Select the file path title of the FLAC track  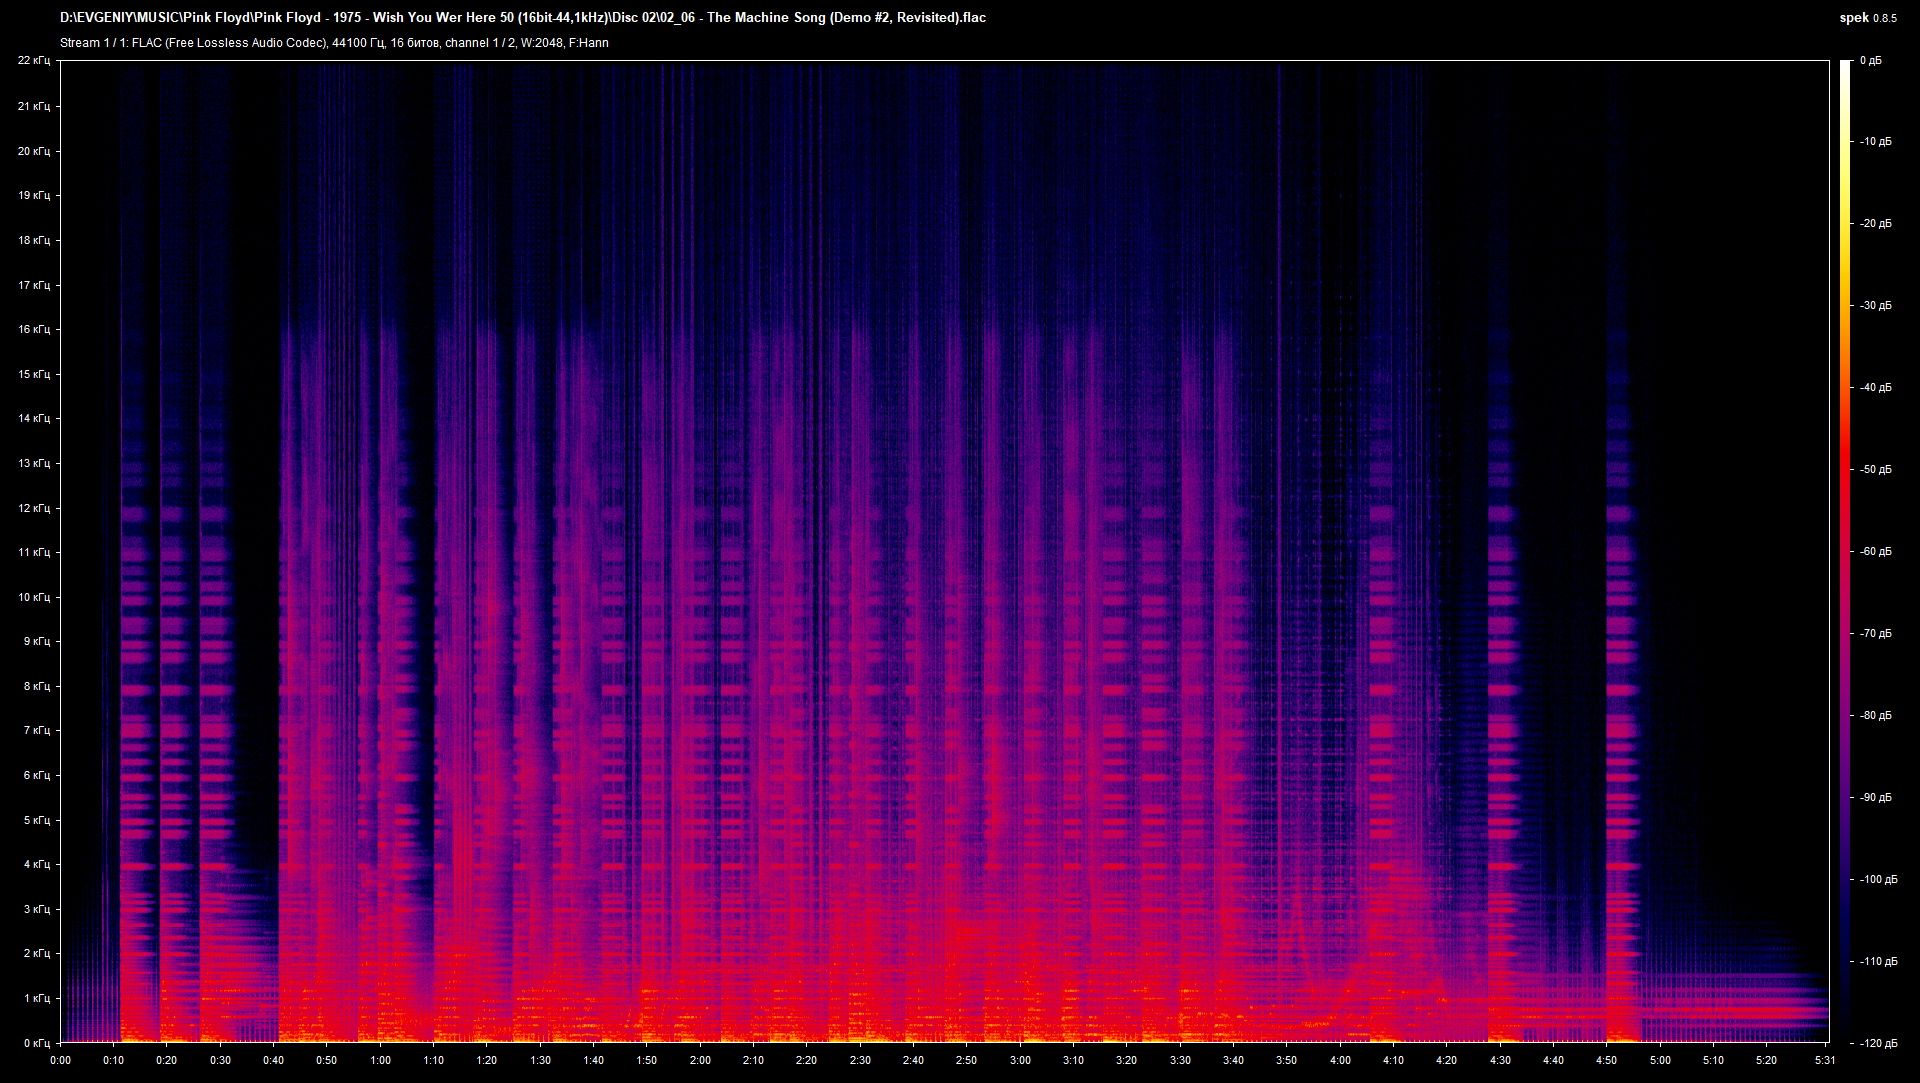coord(520,17)
